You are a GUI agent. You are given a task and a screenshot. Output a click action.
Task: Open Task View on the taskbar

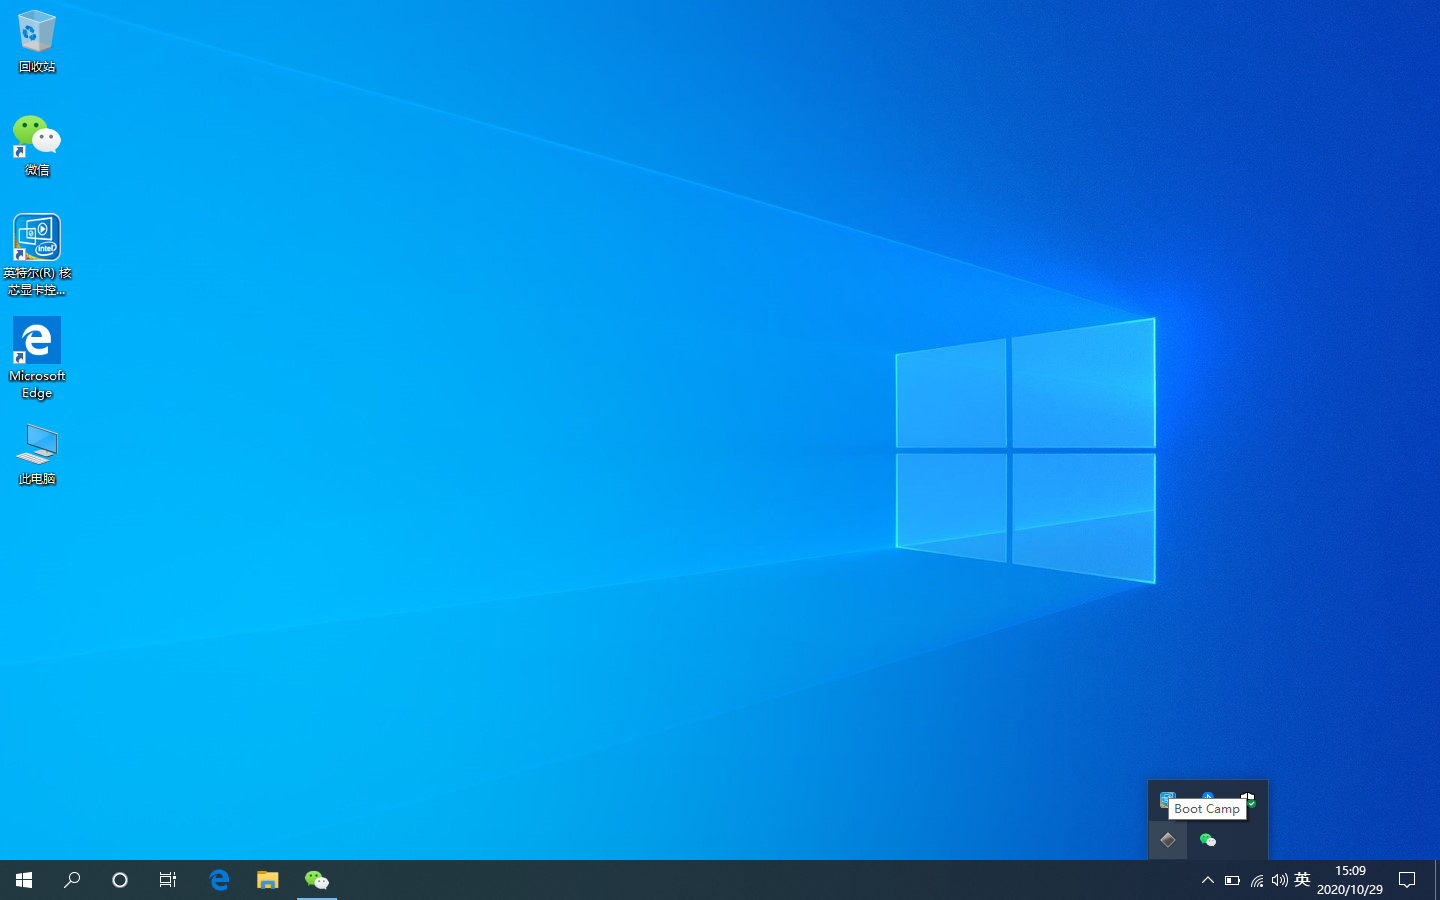167,880
